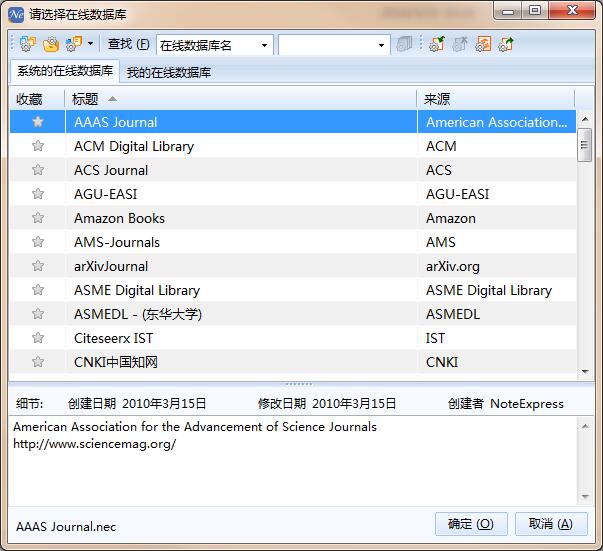
Task: Toggle favorite star for Amazon Books
Action: click(38, 218)
